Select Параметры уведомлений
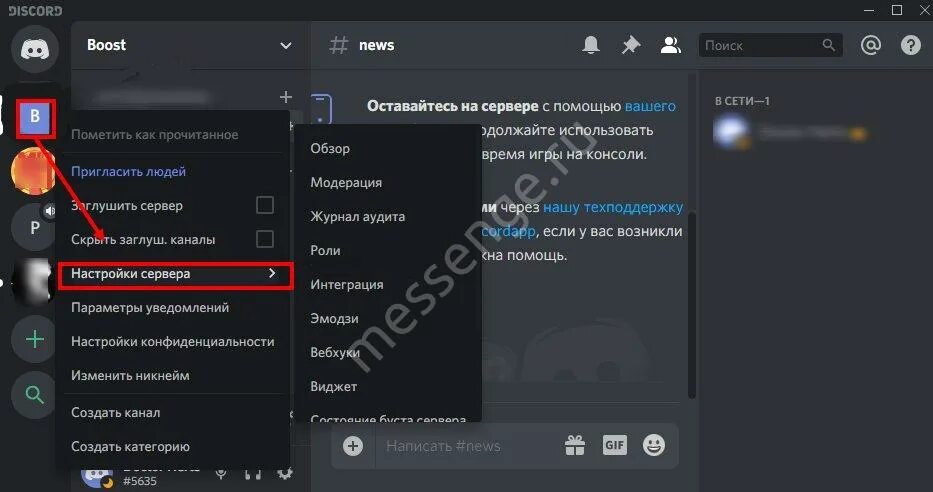The width and height of the screenshot is (933, 492). 150,308
